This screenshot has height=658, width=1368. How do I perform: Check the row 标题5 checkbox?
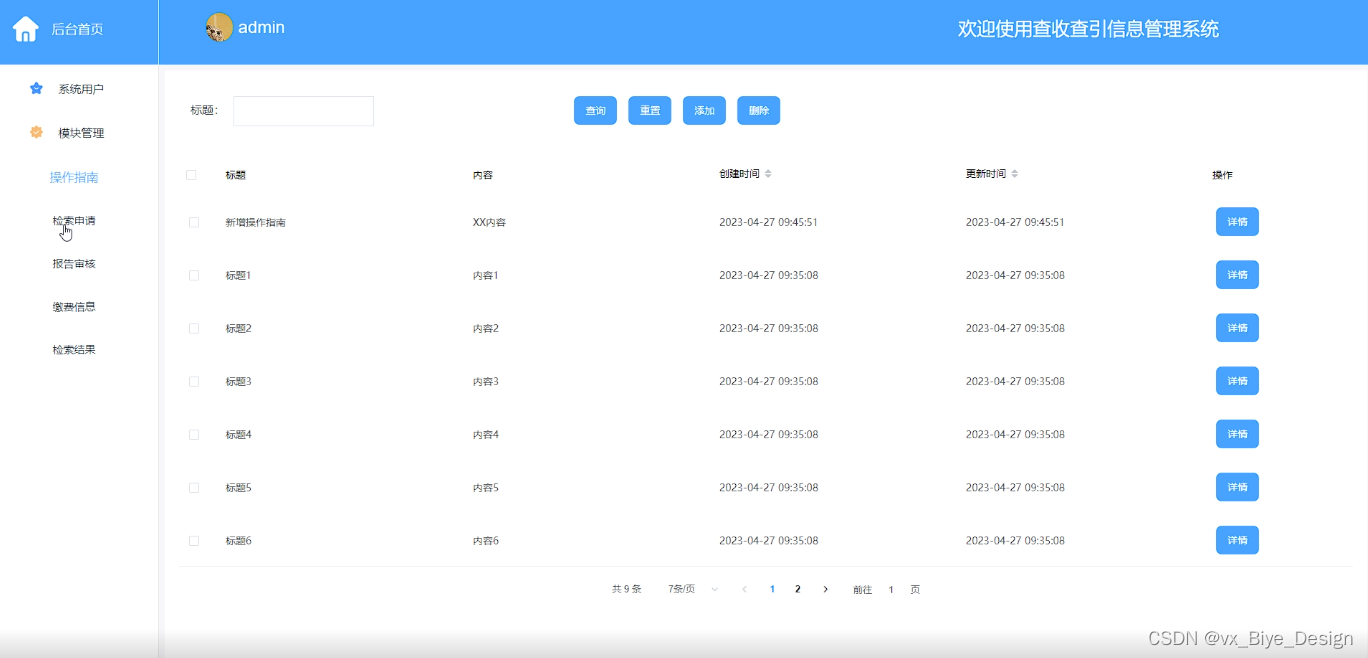[x=194, y=487]
